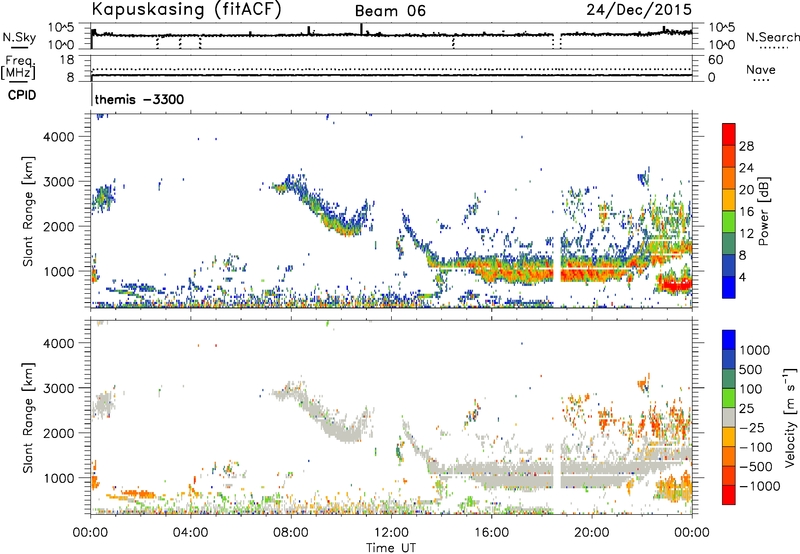Click the solid frequency line in Freq panel
The height and width of the screenshot is (554, 800).
[391, 75]
